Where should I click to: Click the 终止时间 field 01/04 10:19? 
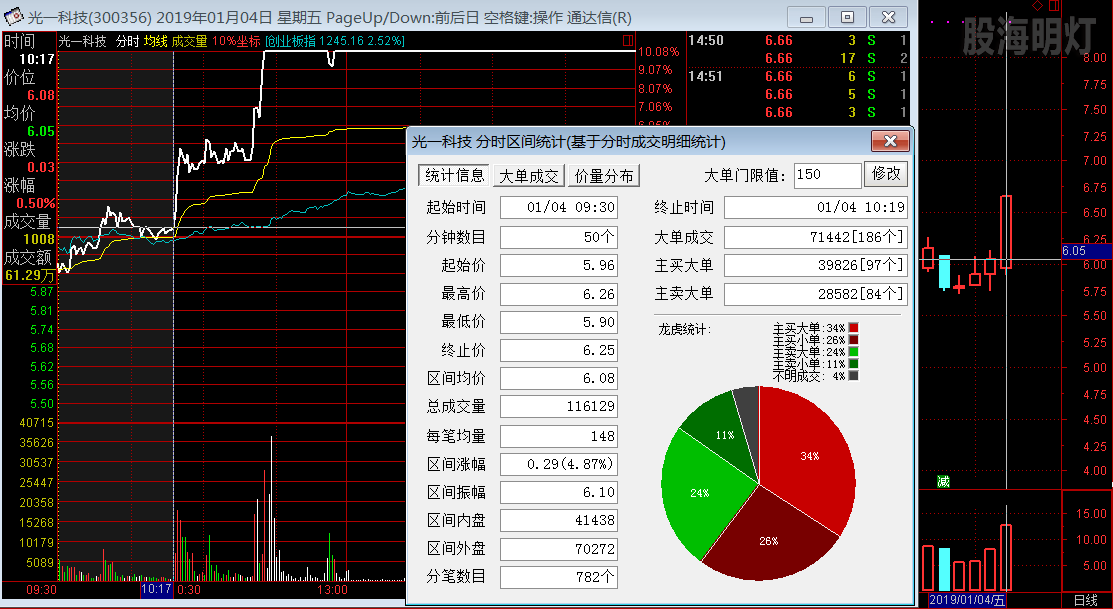pyautogui.click(x=816, y=208)
